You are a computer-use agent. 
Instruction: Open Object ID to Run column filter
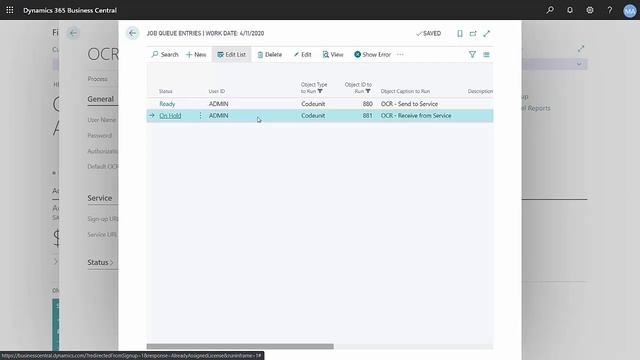point(368,91)
